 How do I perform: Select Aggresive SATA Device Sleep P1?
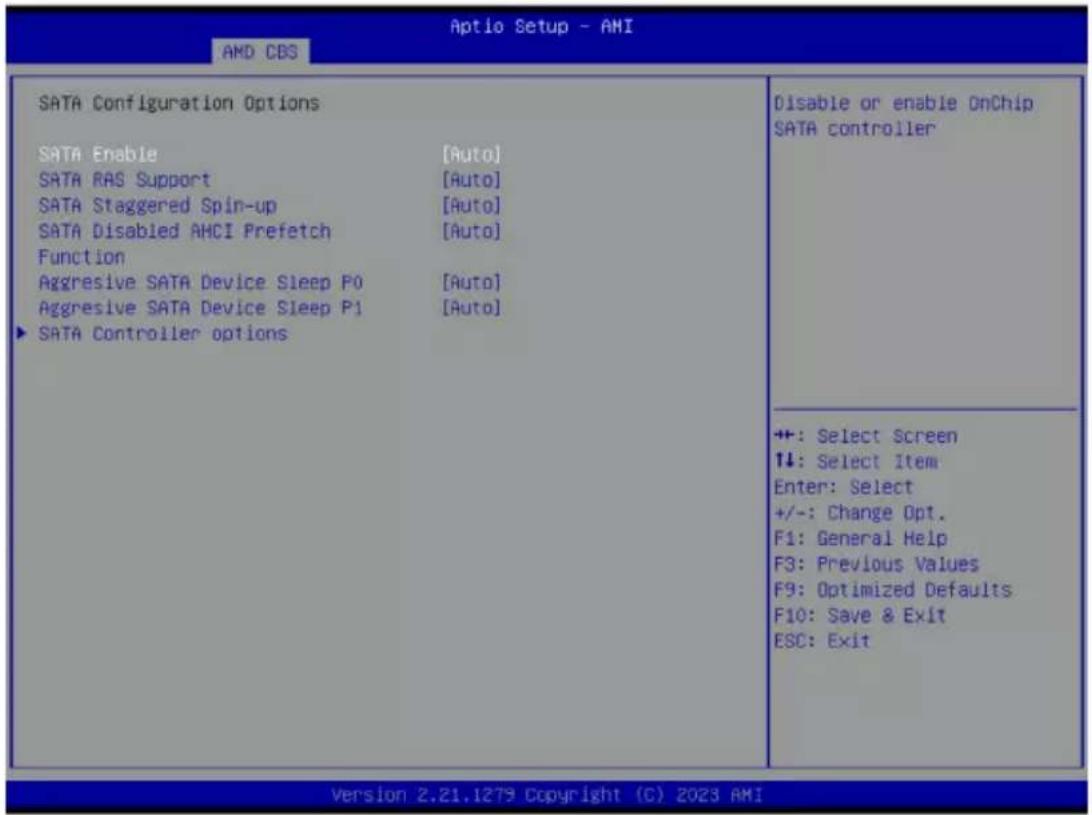click(x=201, y=308)
